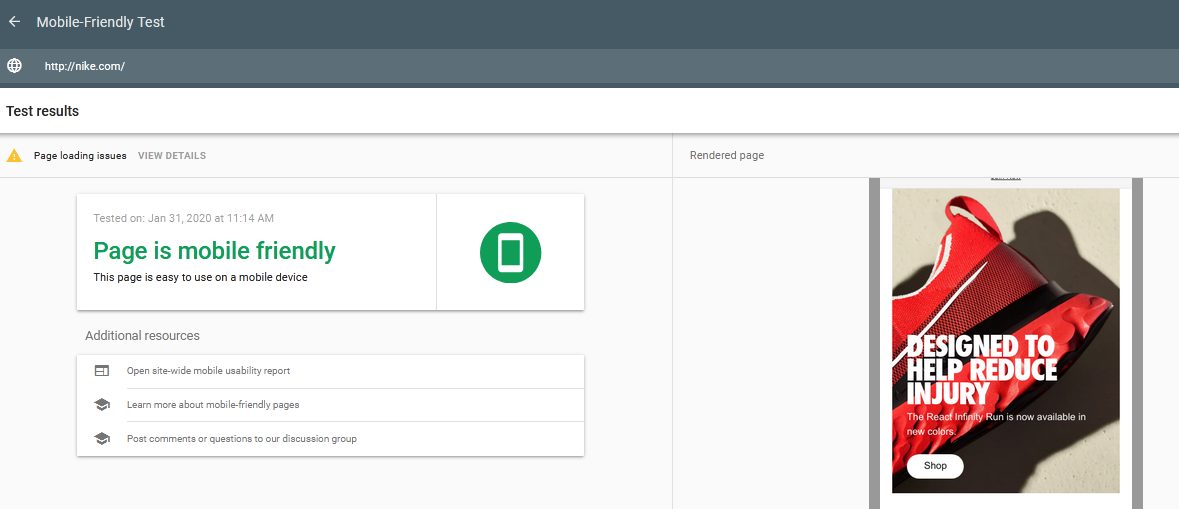Screen dimensions: 1179x509
Task: Click 'This page is easy to use' text
Action: (x=200, y=277)
